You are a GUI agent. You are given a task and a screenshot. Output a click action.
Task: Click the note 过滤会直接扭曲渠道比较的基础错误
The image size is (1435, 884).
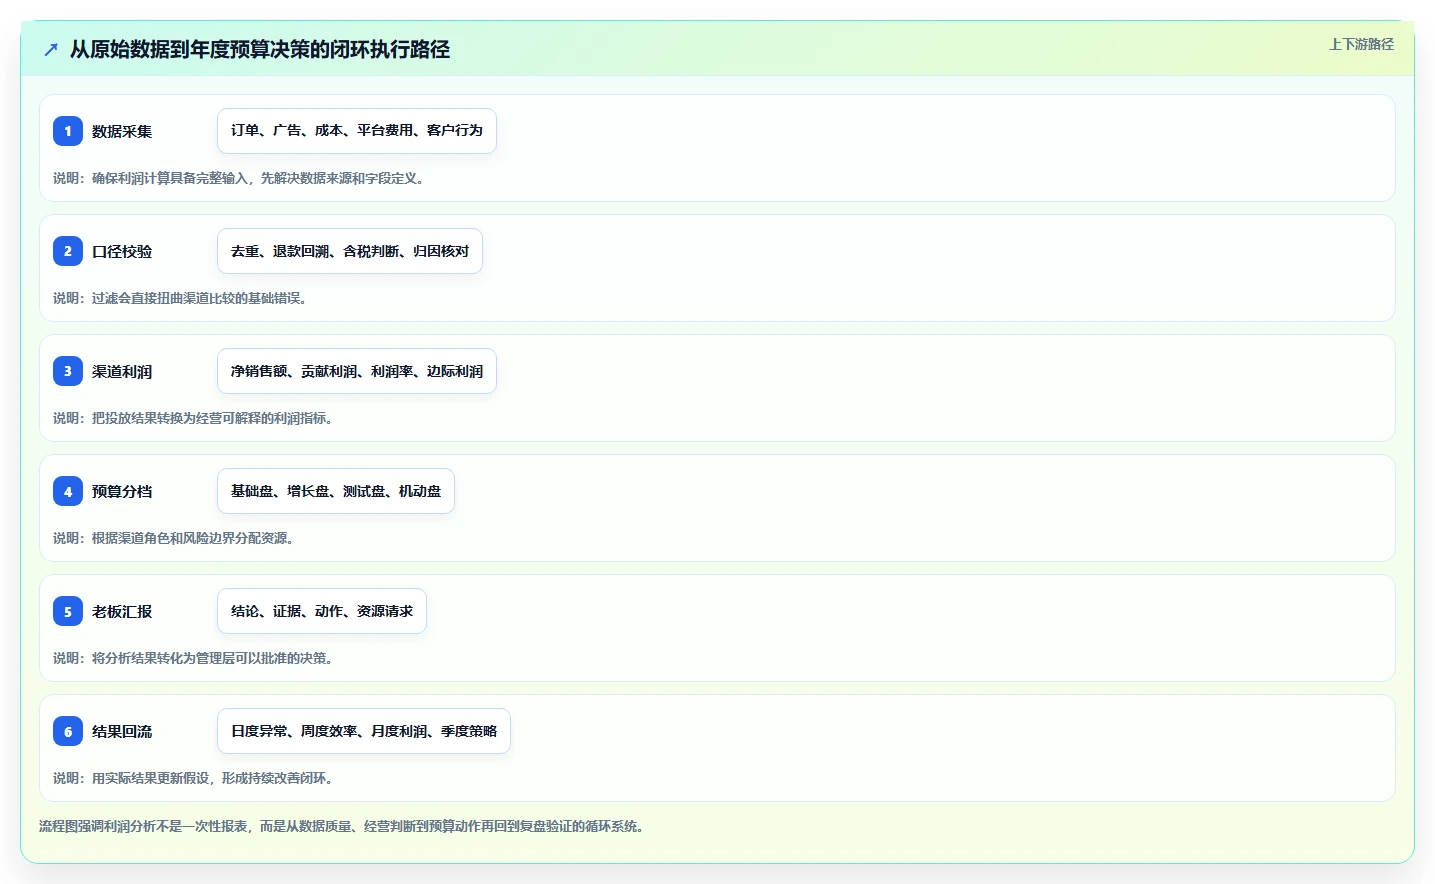tap(180, 298)
